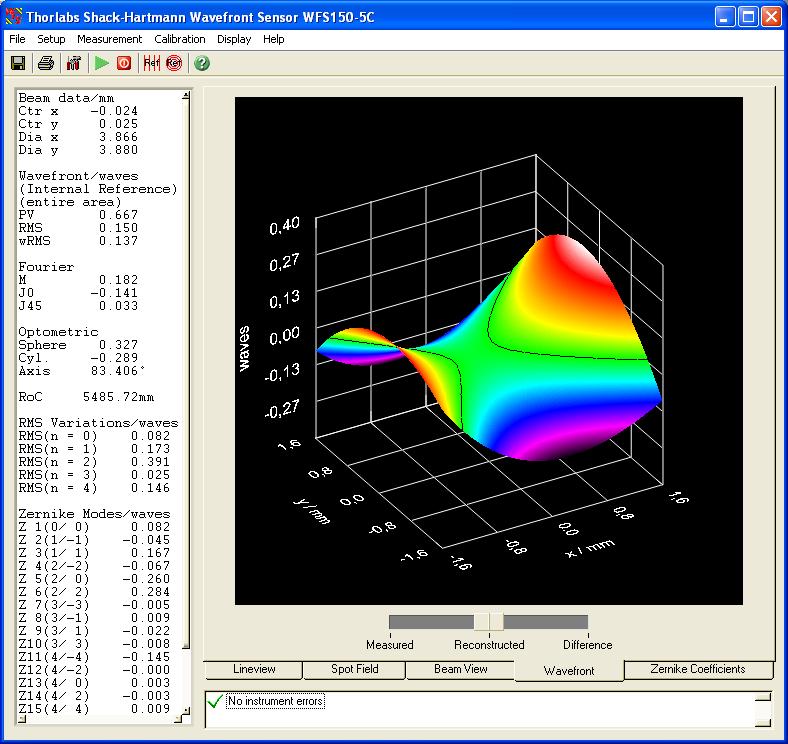Click the wavefront mode slider thumb
788x744 pixels.
[x=488, y=622]
